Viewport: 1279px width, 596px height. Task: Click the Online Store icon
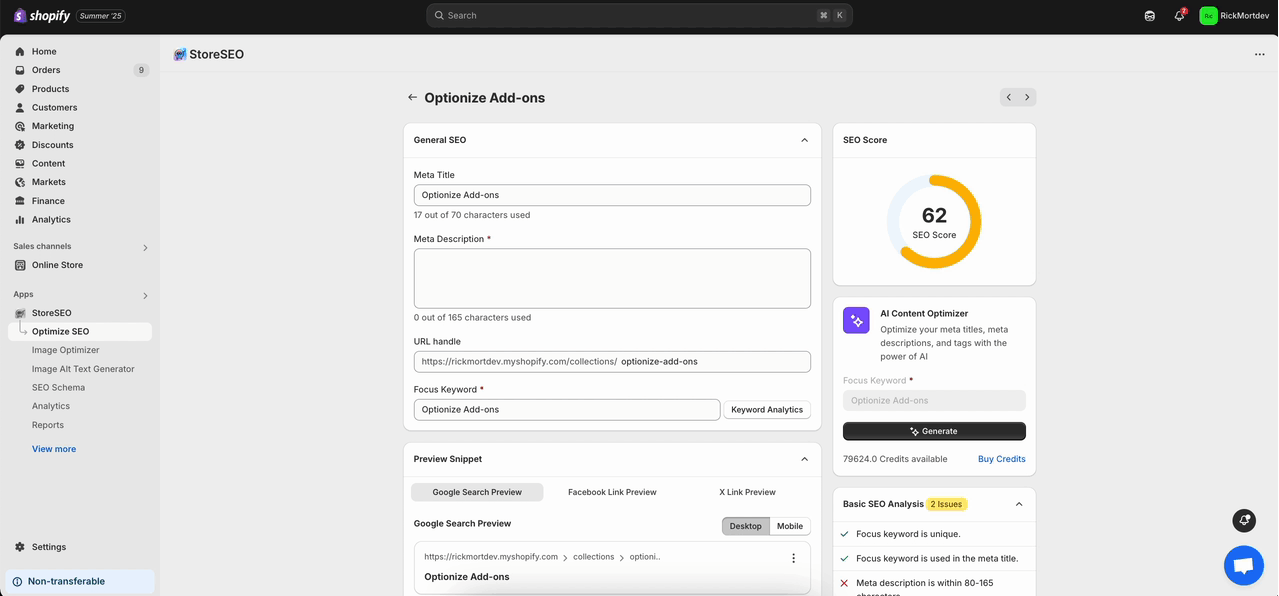20,265
